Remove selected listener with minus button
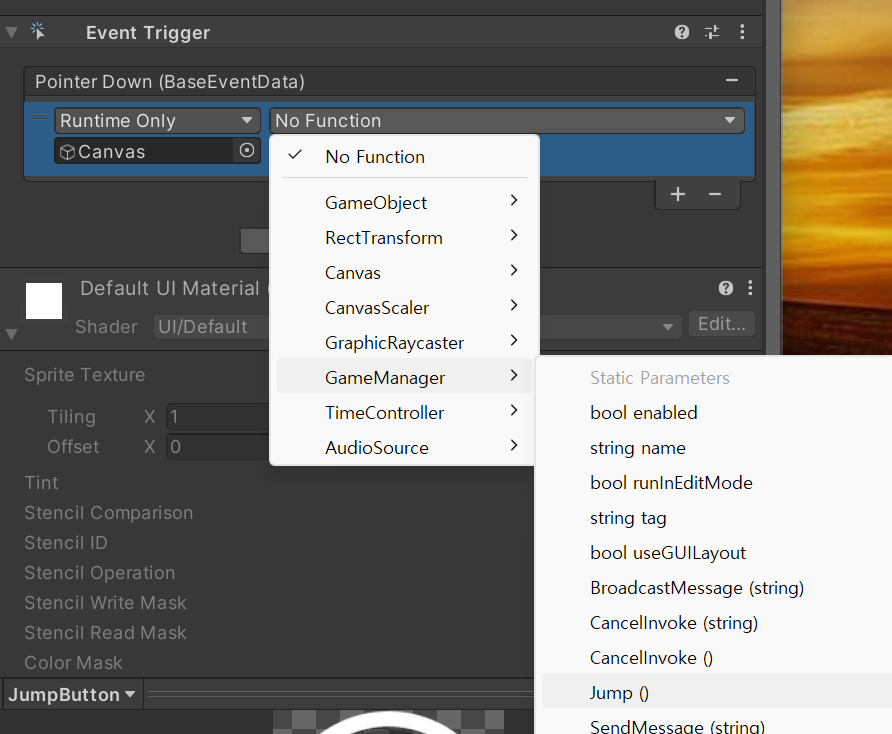Screen dimensions: 892x734 pos(715,195)
